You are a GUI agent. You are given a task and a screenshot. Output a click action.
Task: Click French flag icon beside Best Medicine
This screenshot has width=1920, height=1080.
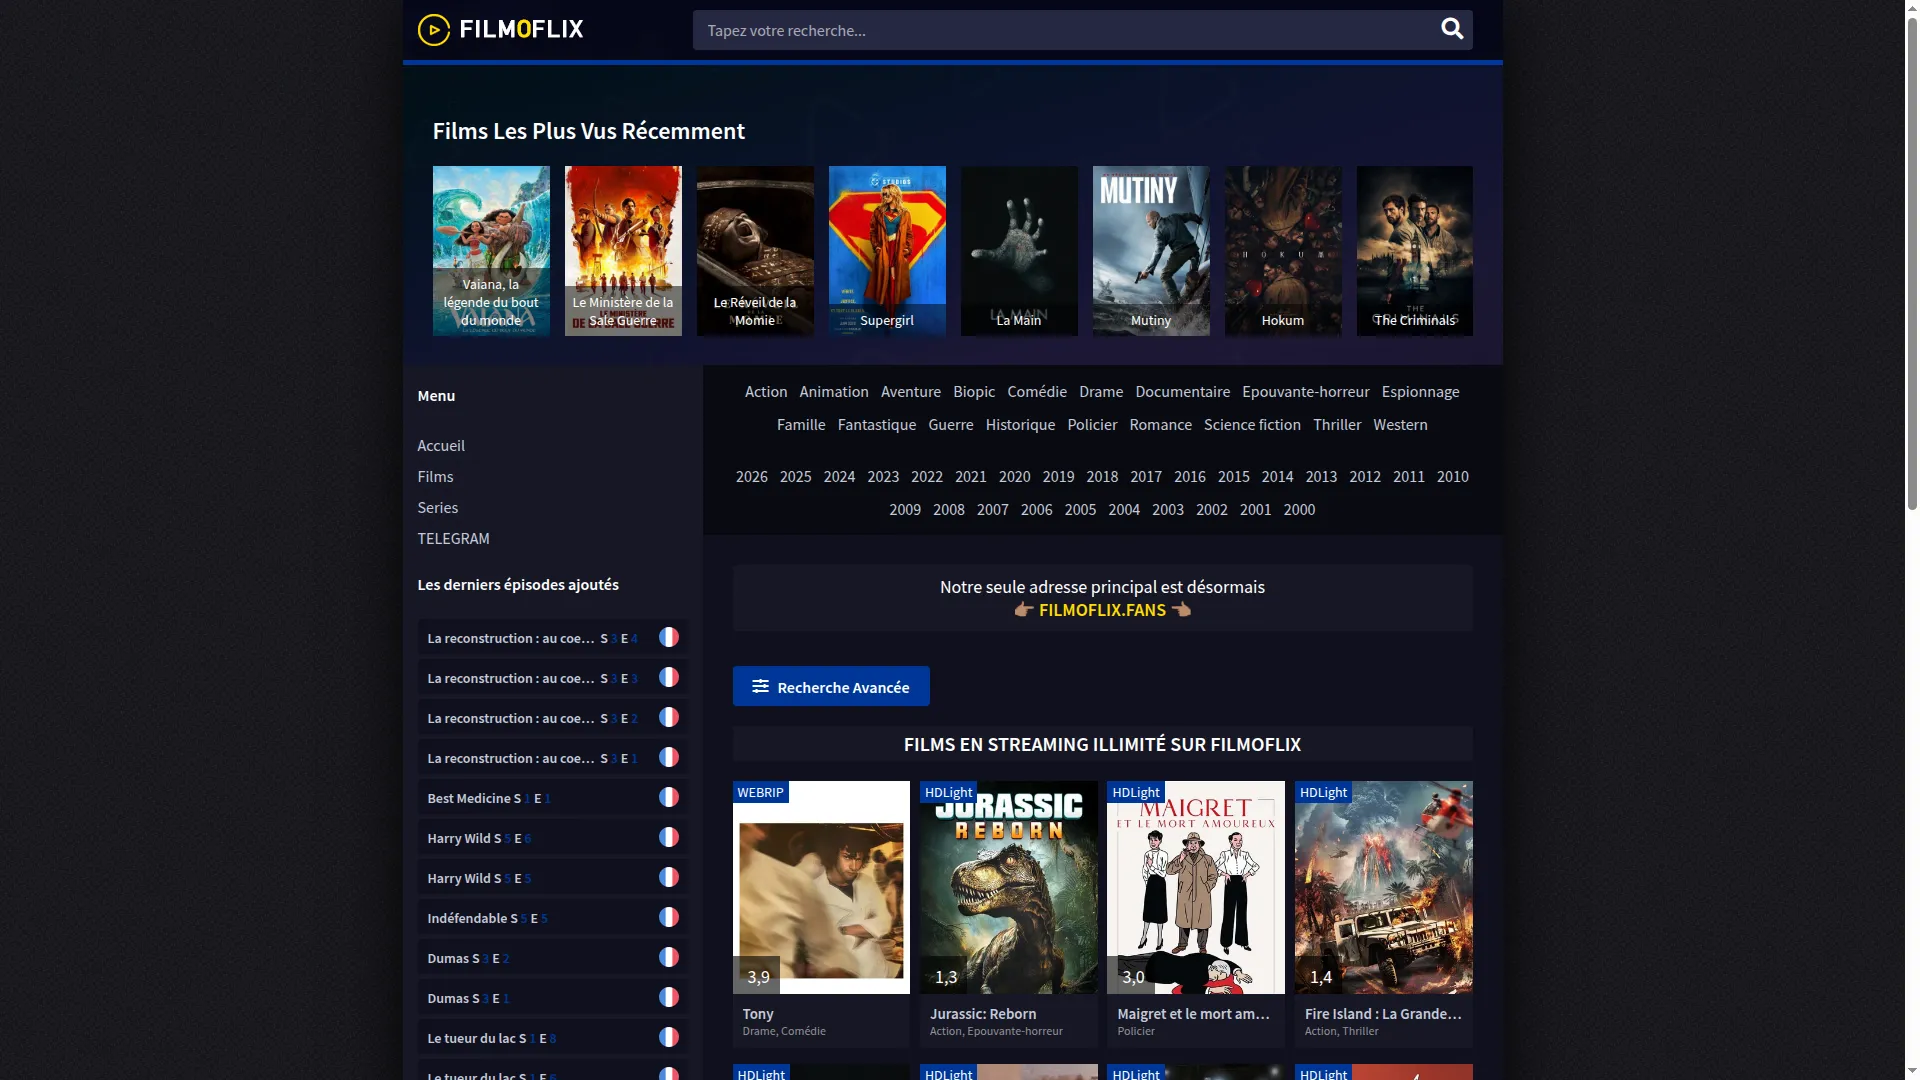pyautogui.click(x=669, y=797)
